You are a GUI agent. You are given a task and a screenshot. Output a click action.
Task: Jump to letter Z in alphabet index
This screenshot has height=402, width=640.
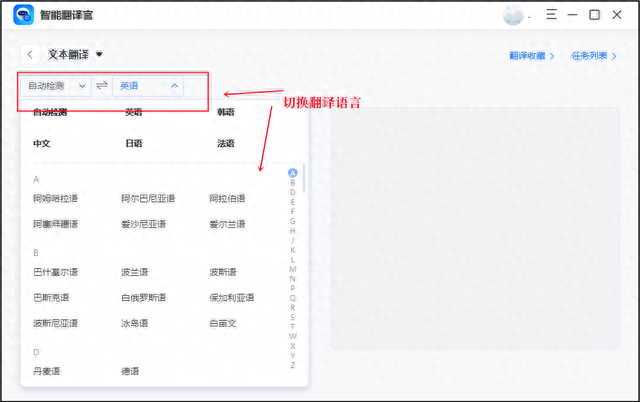[293, 365]
